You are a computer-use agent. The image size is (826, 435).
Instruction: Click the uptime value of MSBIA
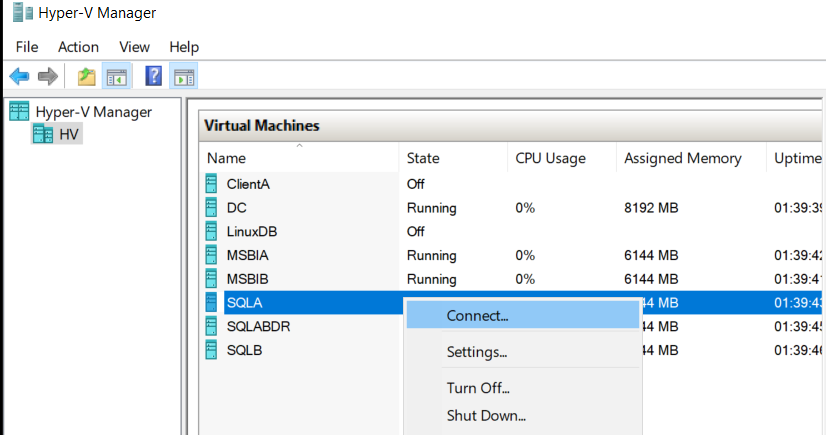coord(798,255)
